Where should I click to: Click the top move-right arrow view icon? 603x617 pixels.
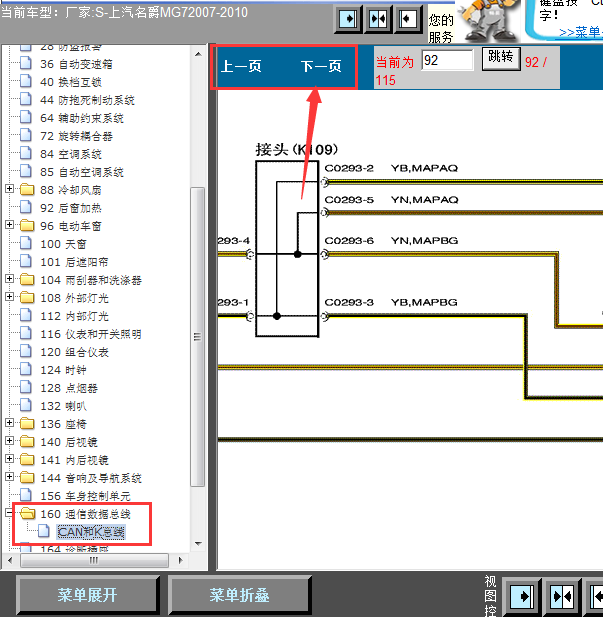coord(348,18)
